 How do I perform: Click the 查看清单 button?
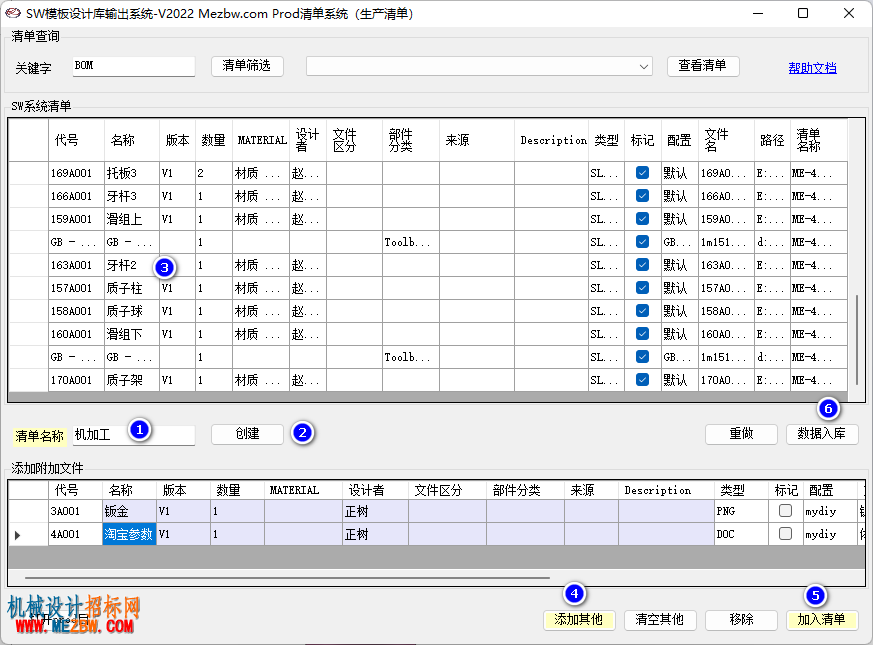[703, 66]
